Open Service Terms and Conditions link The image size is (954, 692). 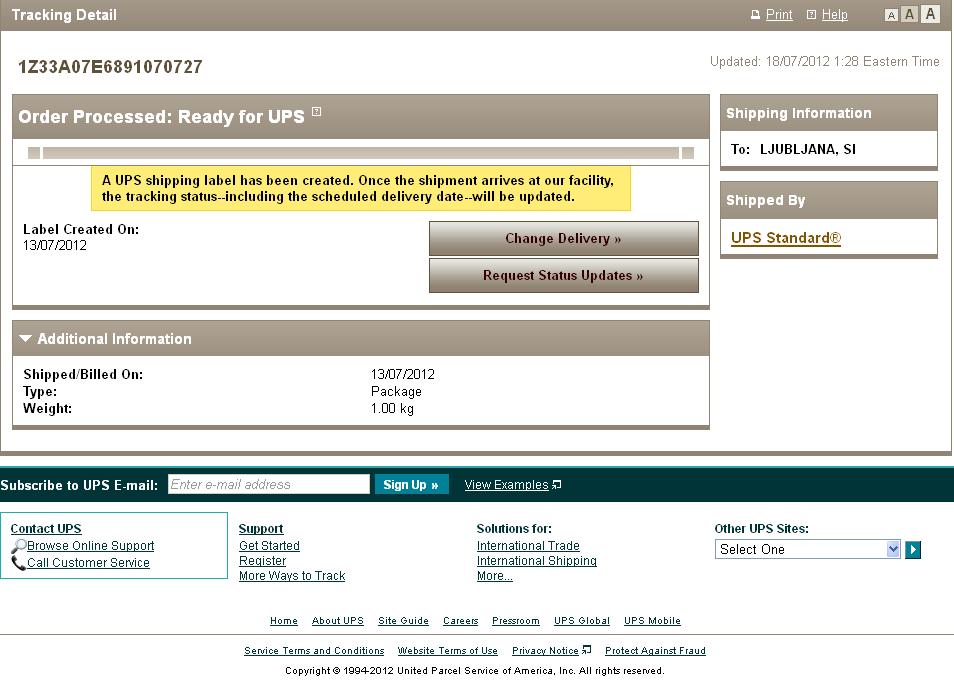point(314,650)
